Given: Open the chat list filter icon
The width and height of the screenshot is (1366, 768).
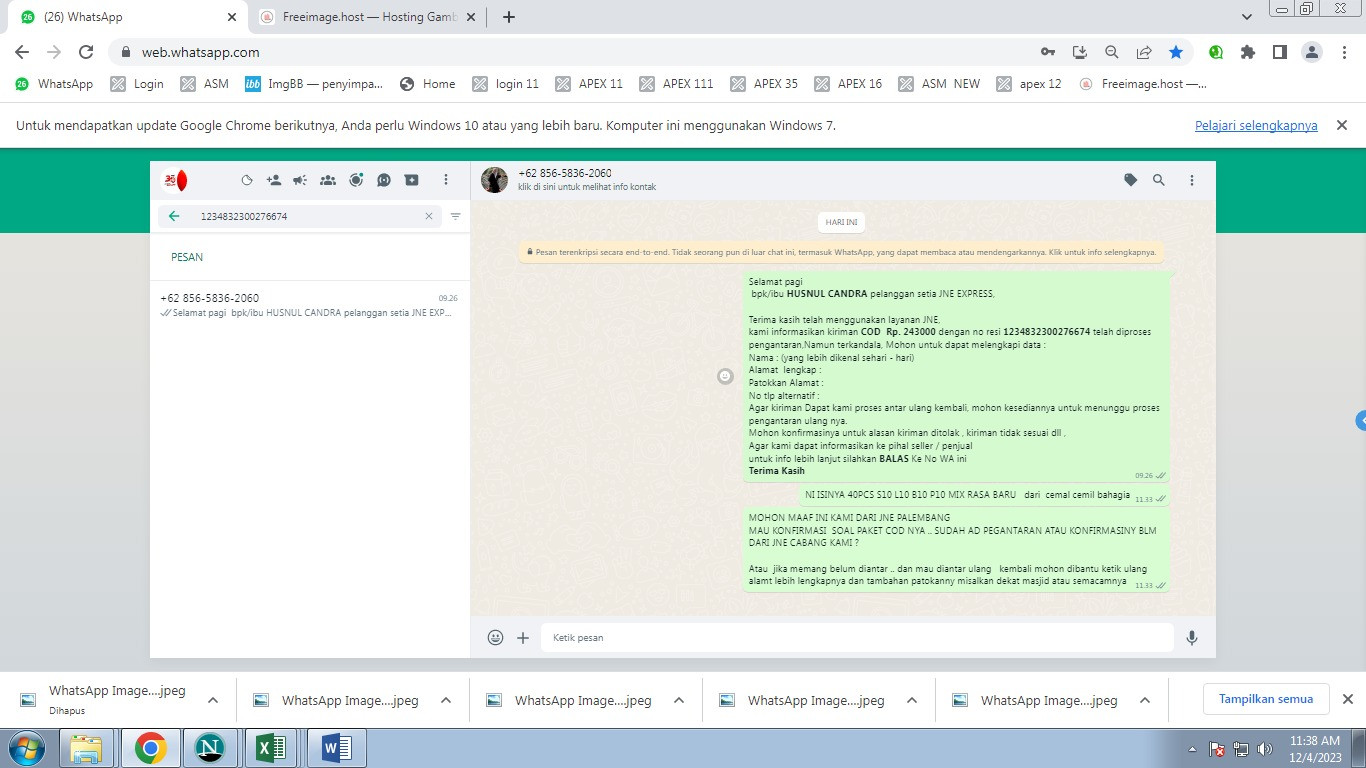Looking at the screenshot, I should pyautogui.click(x=456, y=216).
